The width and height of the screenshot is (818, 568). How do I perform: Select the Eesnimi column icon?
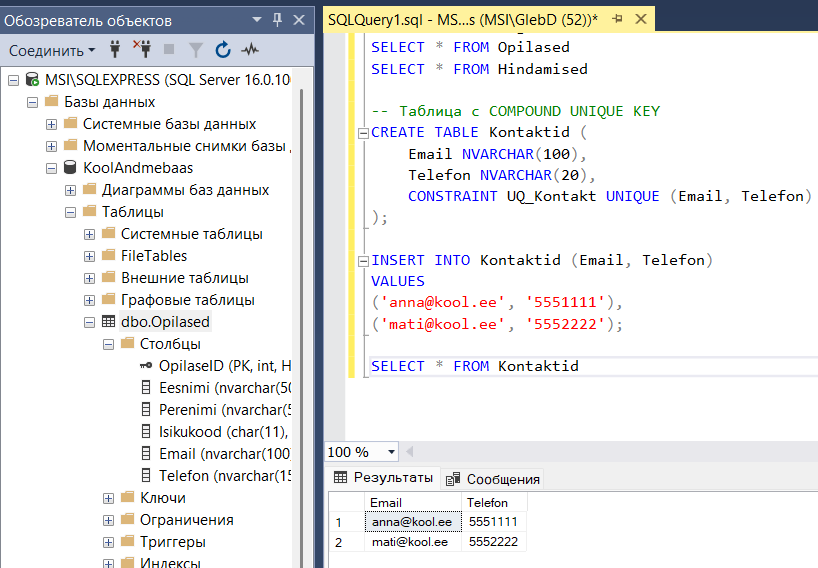[x=147, y=388]
